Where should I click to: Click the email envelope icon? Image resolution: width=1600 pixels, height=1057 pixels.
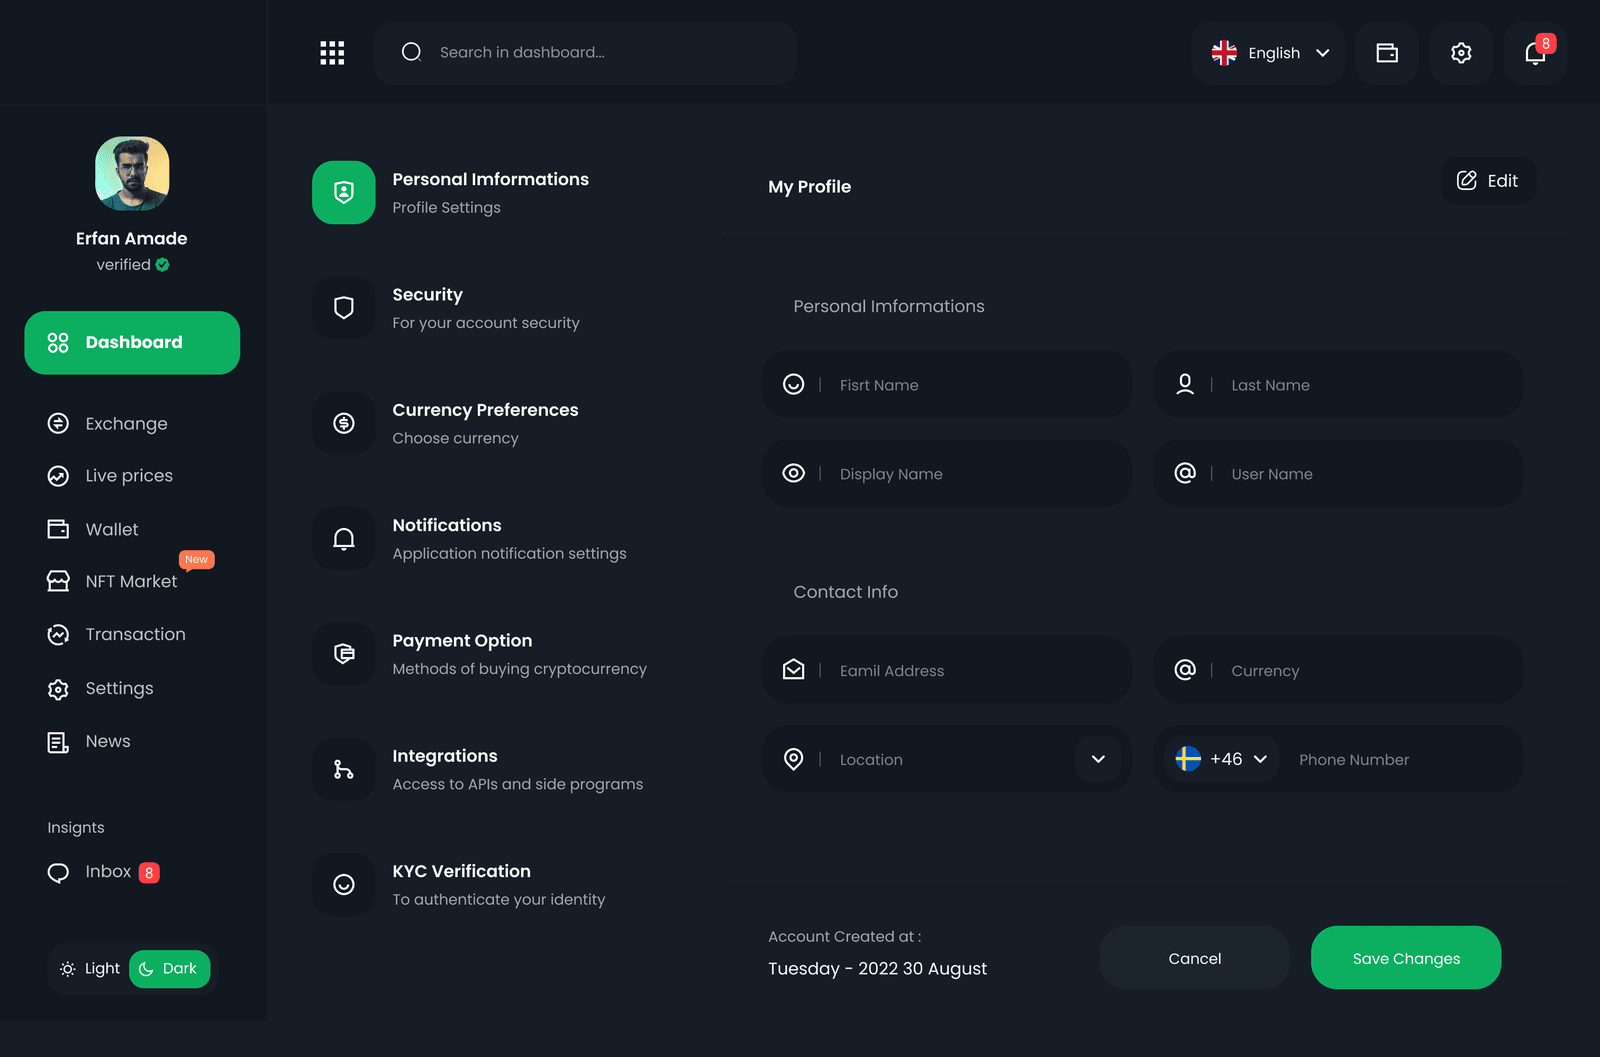(793, 670)
